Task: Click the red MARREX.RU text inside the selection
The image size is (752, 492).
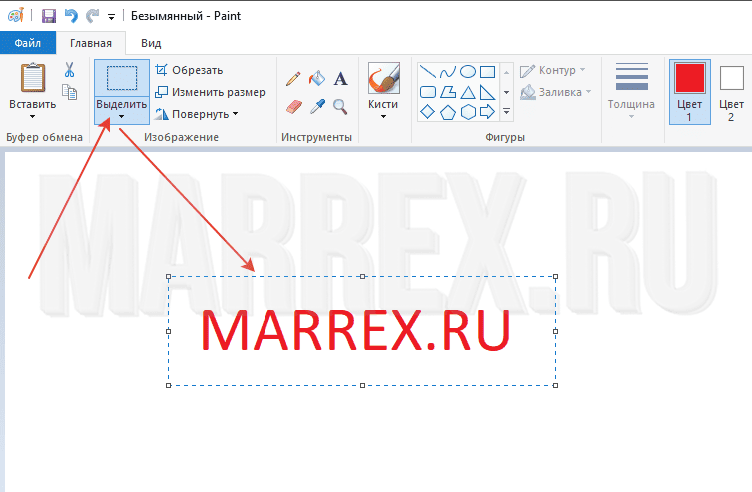Action: click(356, 330)
